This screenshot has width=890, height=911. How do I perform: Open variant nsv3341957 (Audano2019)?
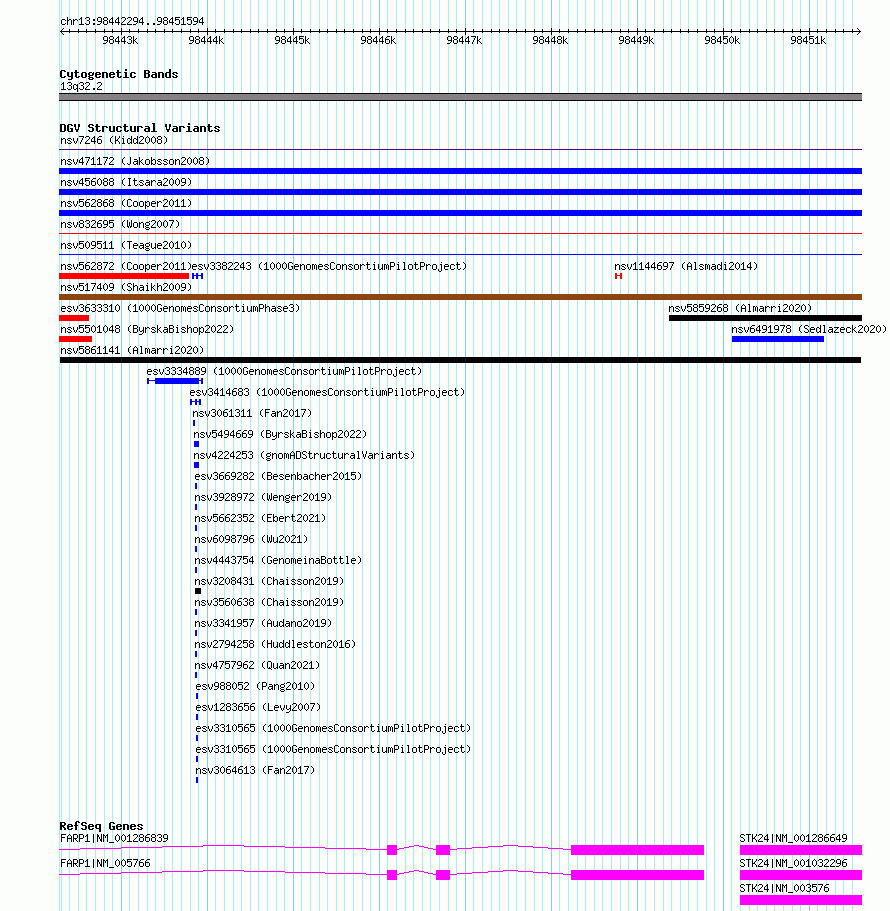[263, 623]
